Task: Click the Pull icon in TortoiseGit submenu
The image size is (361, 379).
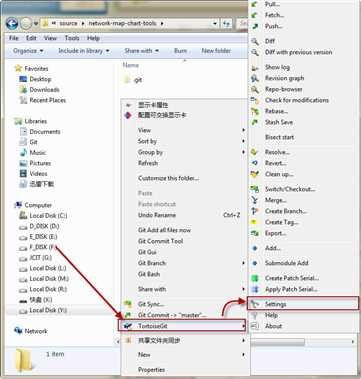Action: click(x=255, y=5)
